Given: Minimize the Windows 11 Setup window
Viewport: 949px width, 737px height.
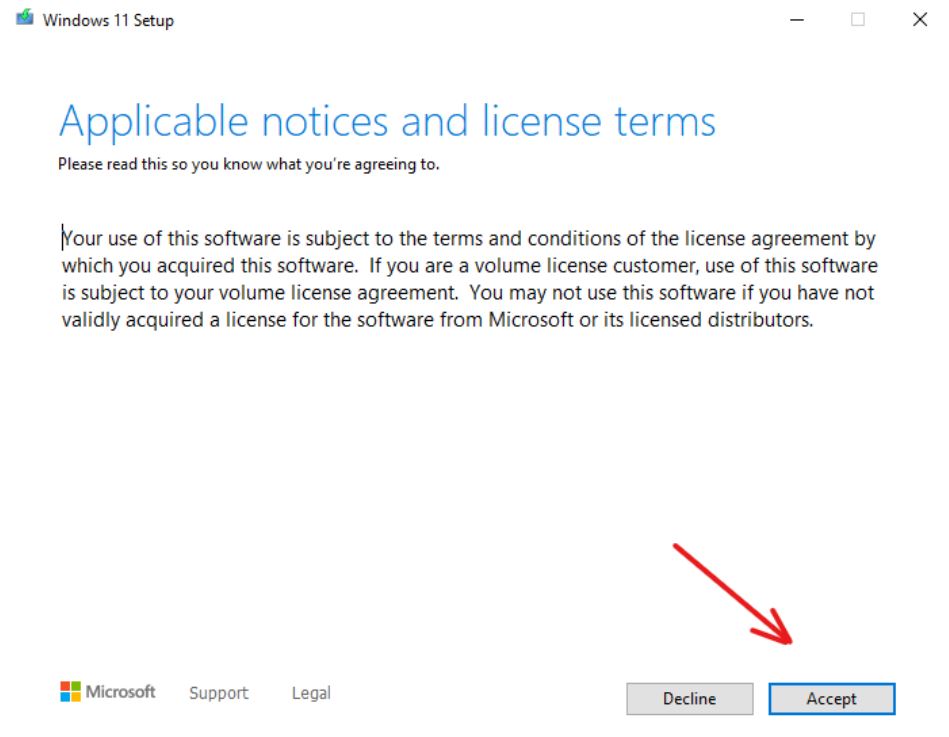Looking at the screenshot, I should (x=797, y=20).
